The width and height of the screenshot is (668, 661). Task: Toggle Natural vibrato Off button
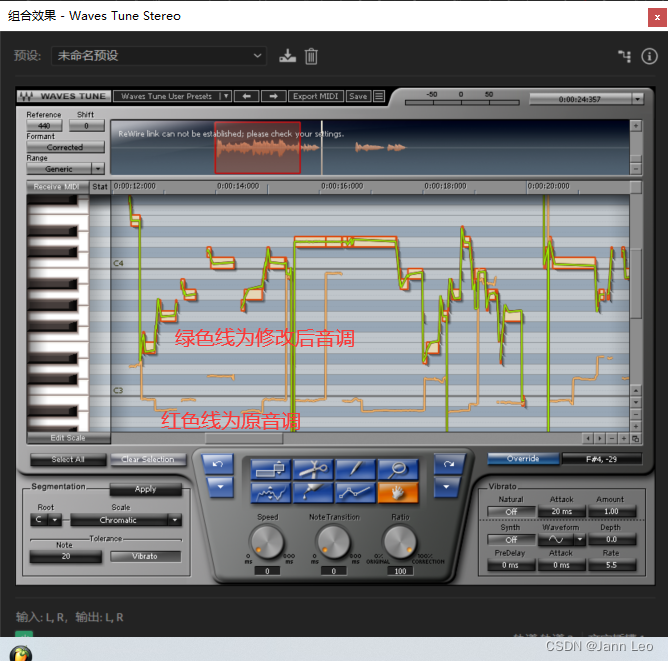coord(511,512)
